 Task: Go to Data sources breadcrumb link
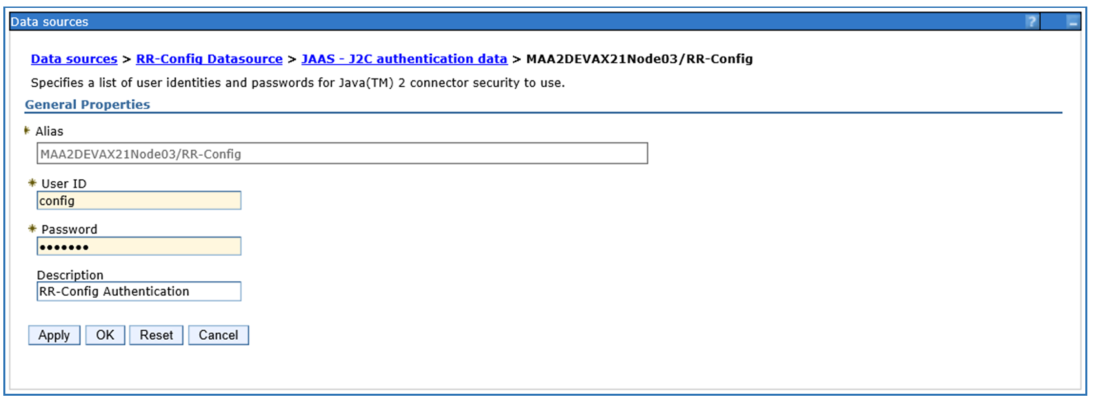click(74, 59)
